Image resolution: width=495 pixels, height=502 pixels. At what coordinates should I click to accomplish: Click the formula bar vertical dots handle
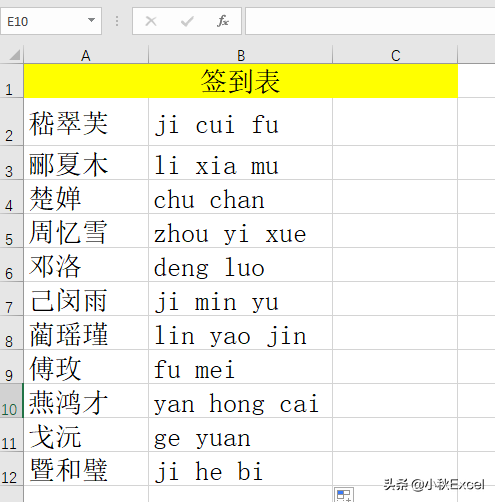tap(117, 21)
